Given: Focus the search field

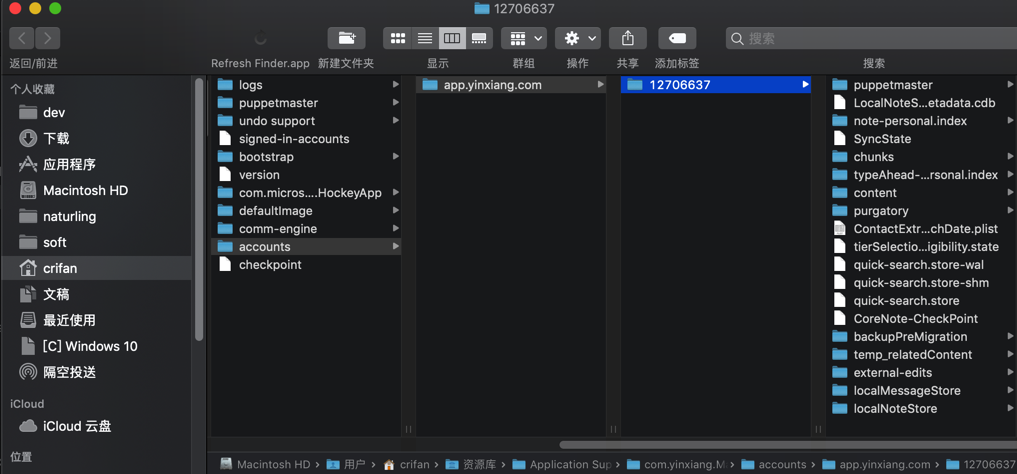Looking at the screenshot, I should pos(871,38).
